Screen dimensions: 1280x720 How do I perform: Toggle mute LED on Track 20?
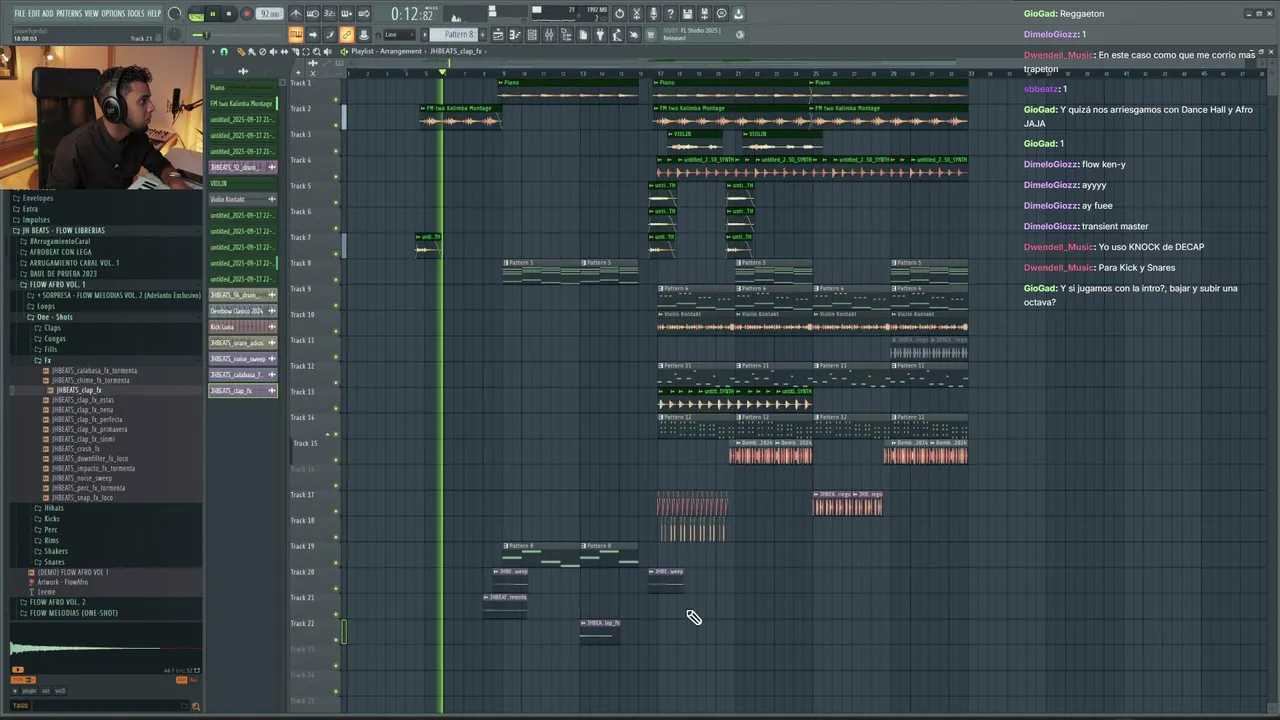(x=336, y=590)
